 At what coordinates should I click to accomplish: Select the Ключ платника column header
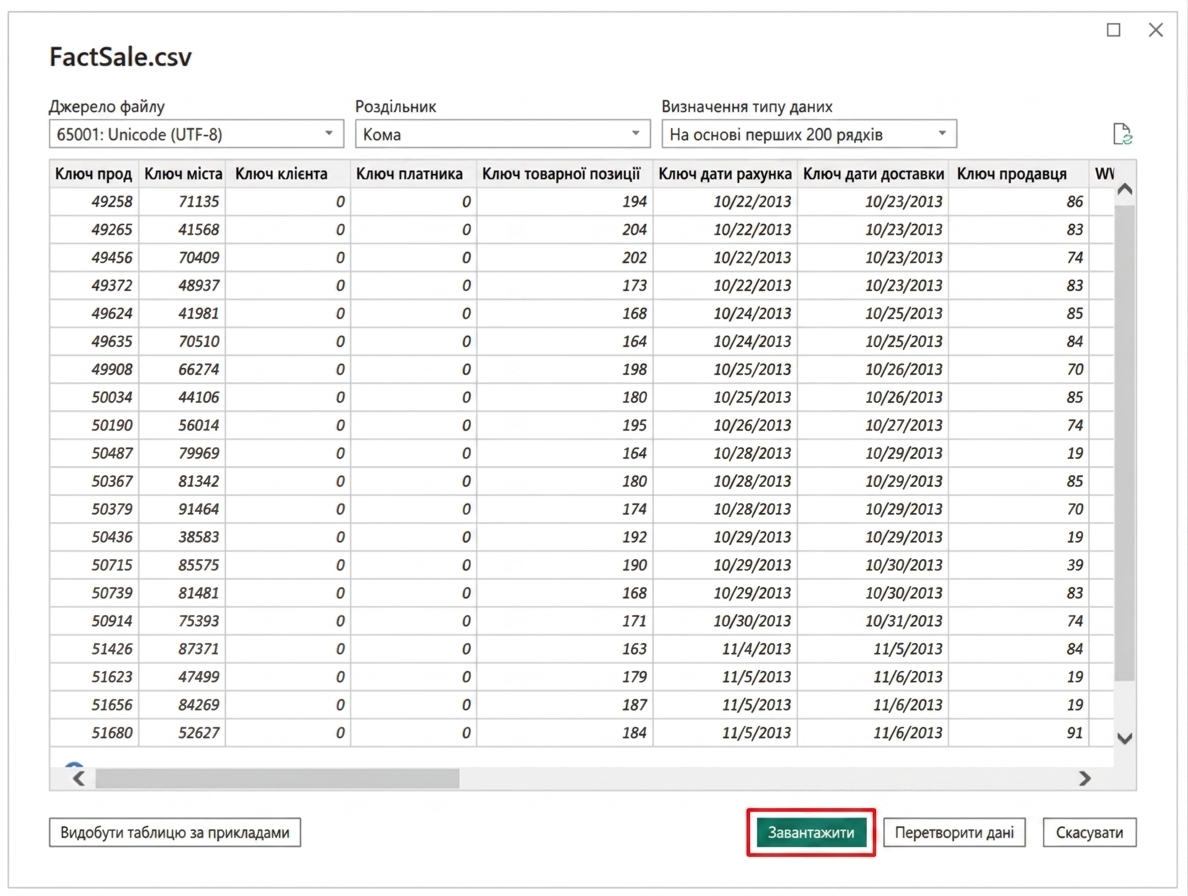414,173
